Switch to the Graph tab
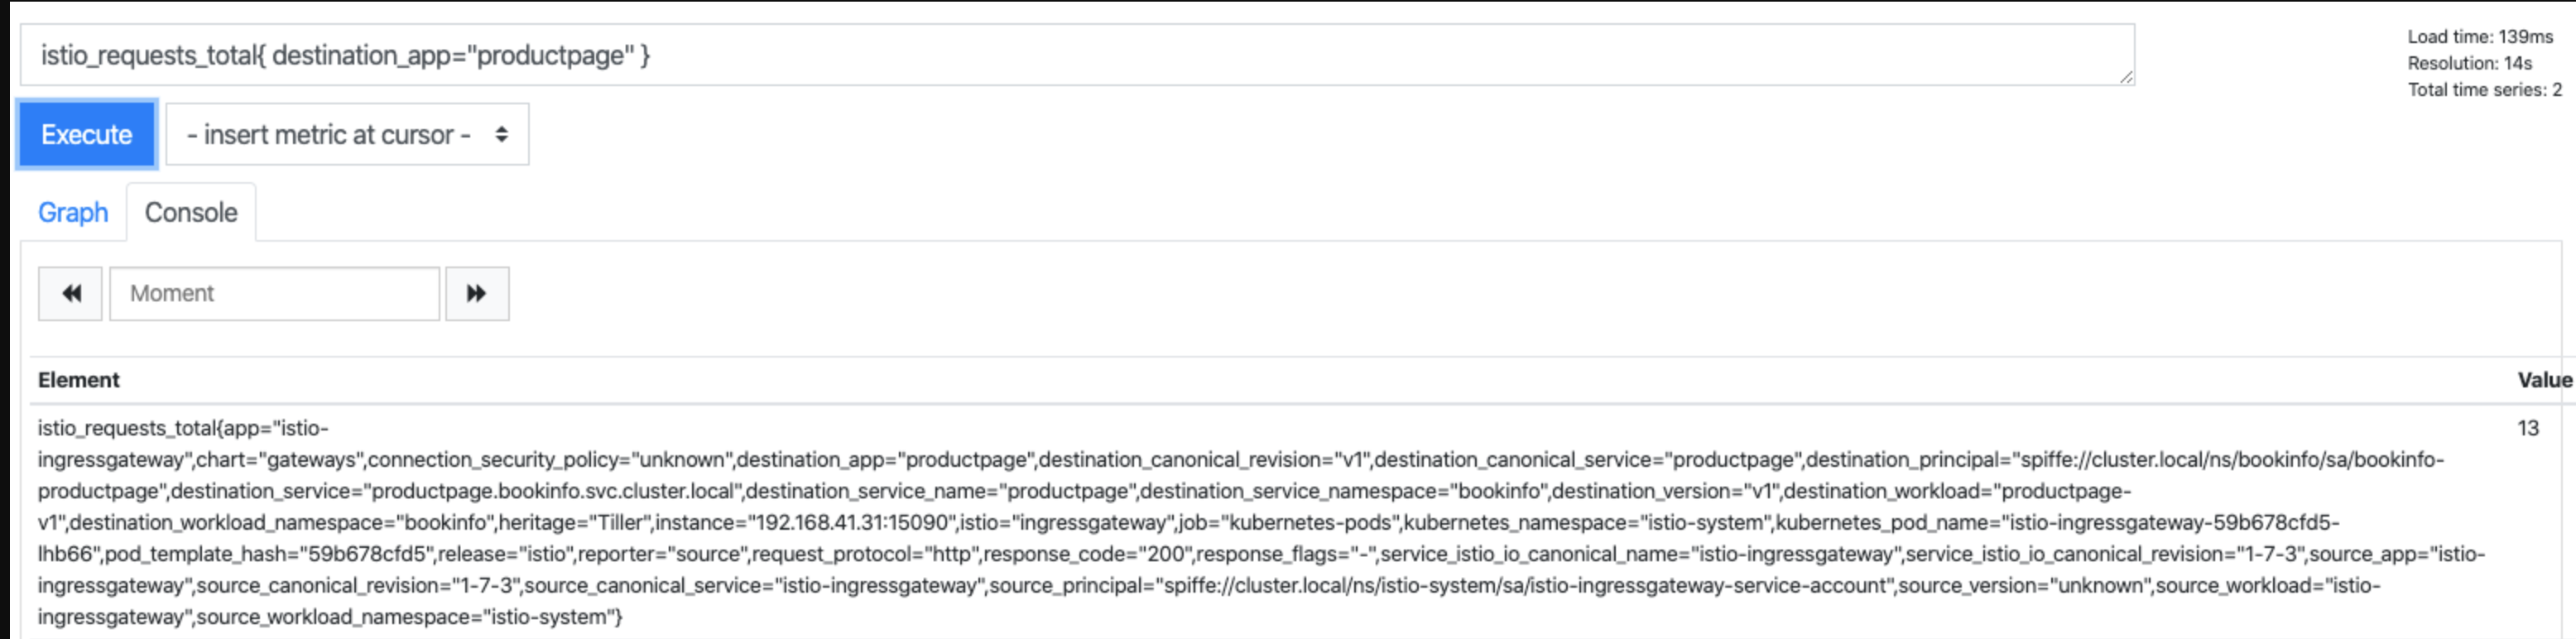Image resolution: width=2576 pixels, height=639 pixels. 72,212
